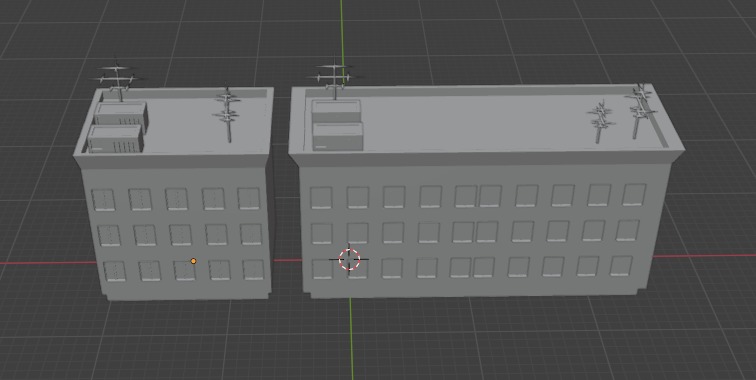Select the lone pole antenna on left building roof
This screenshot has height=380, width=756.
pos(228,115)
